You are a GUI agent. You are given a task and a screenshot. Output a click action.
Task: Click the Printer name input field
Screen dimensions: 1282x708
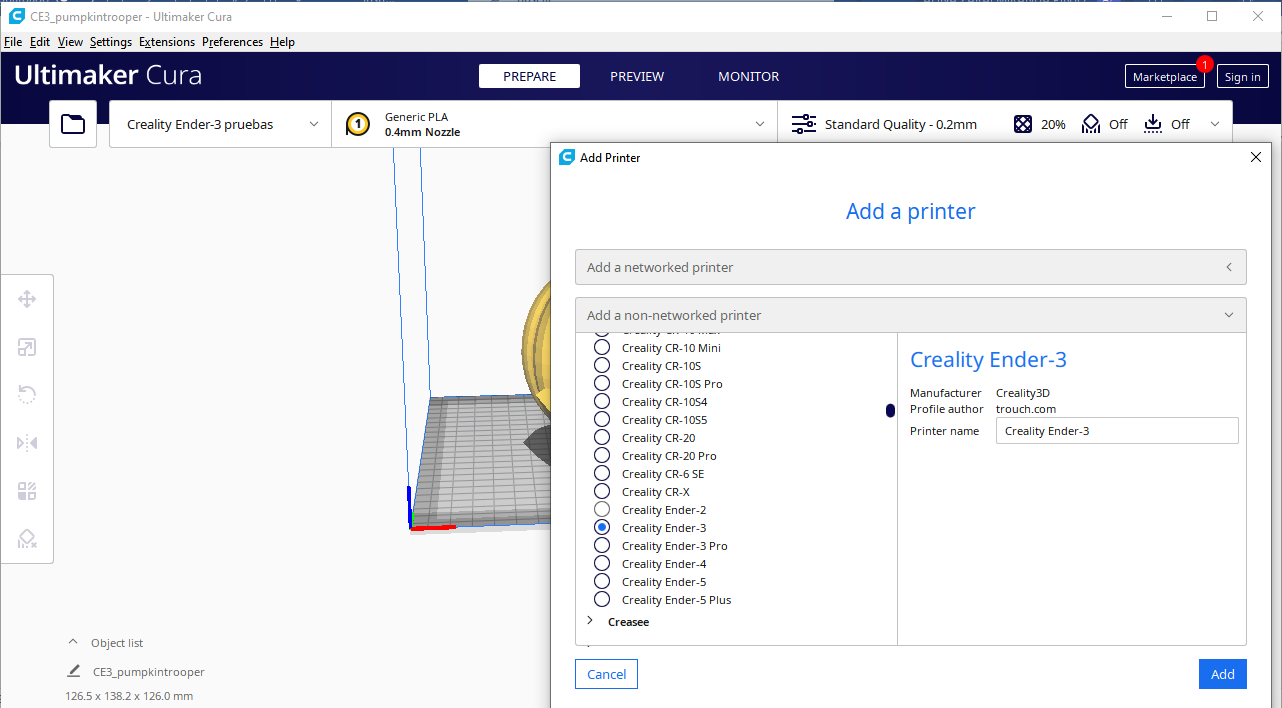click(1117, 431)
